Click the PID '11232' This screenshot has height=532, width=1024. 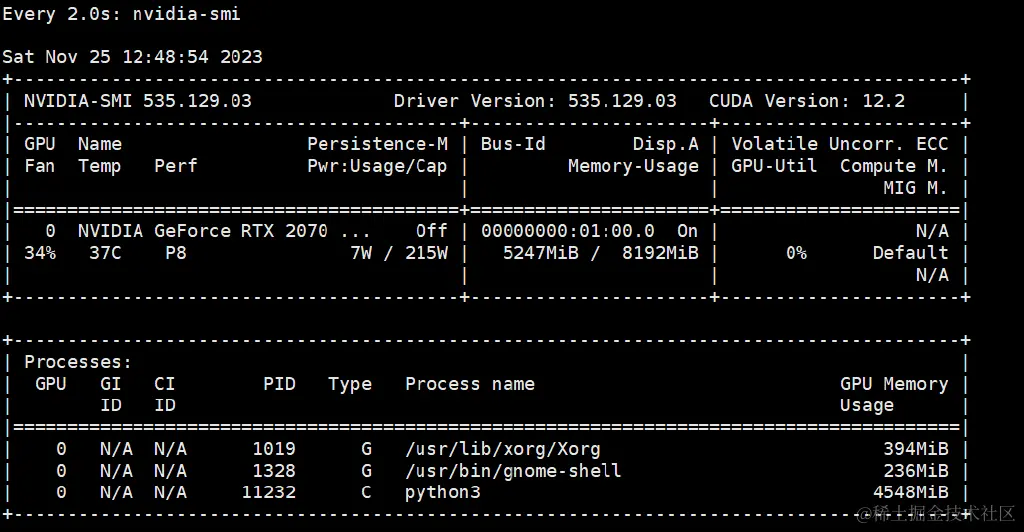pyautogui.click(x=269, y=492)
